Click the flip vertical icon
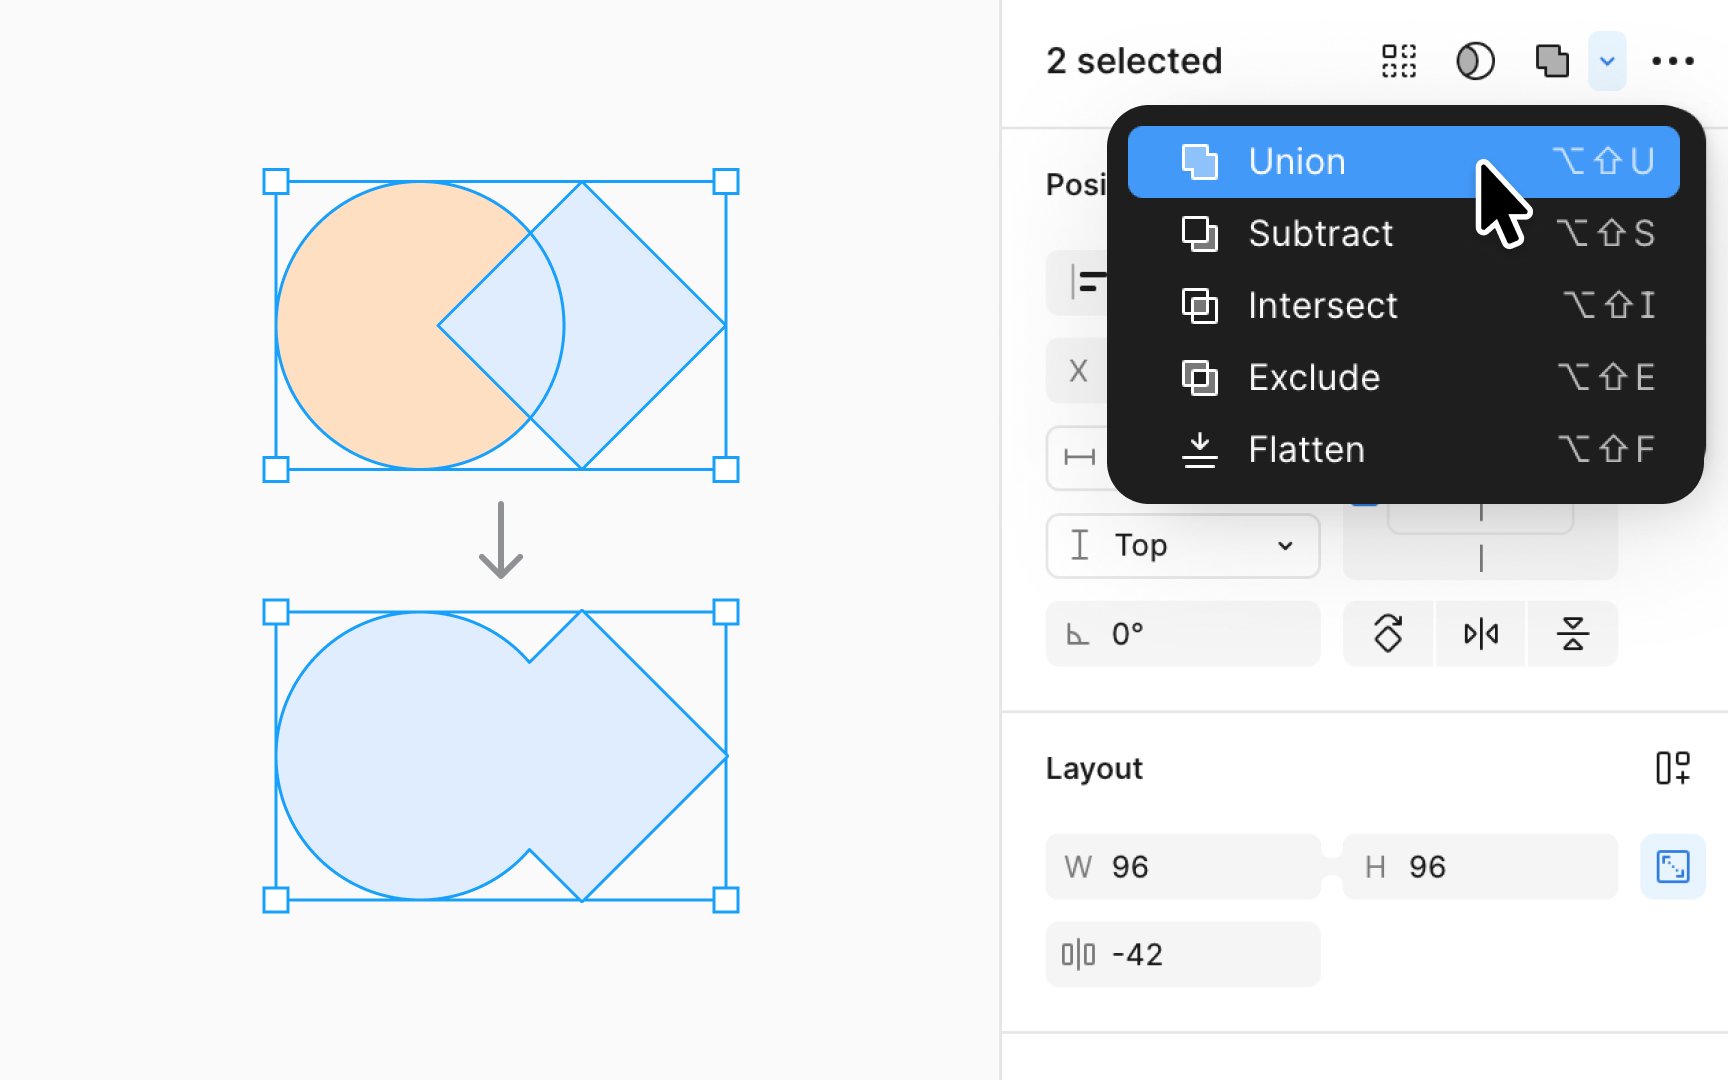The height and width of the screenshot is (1080, 1728). (1573, 634)
